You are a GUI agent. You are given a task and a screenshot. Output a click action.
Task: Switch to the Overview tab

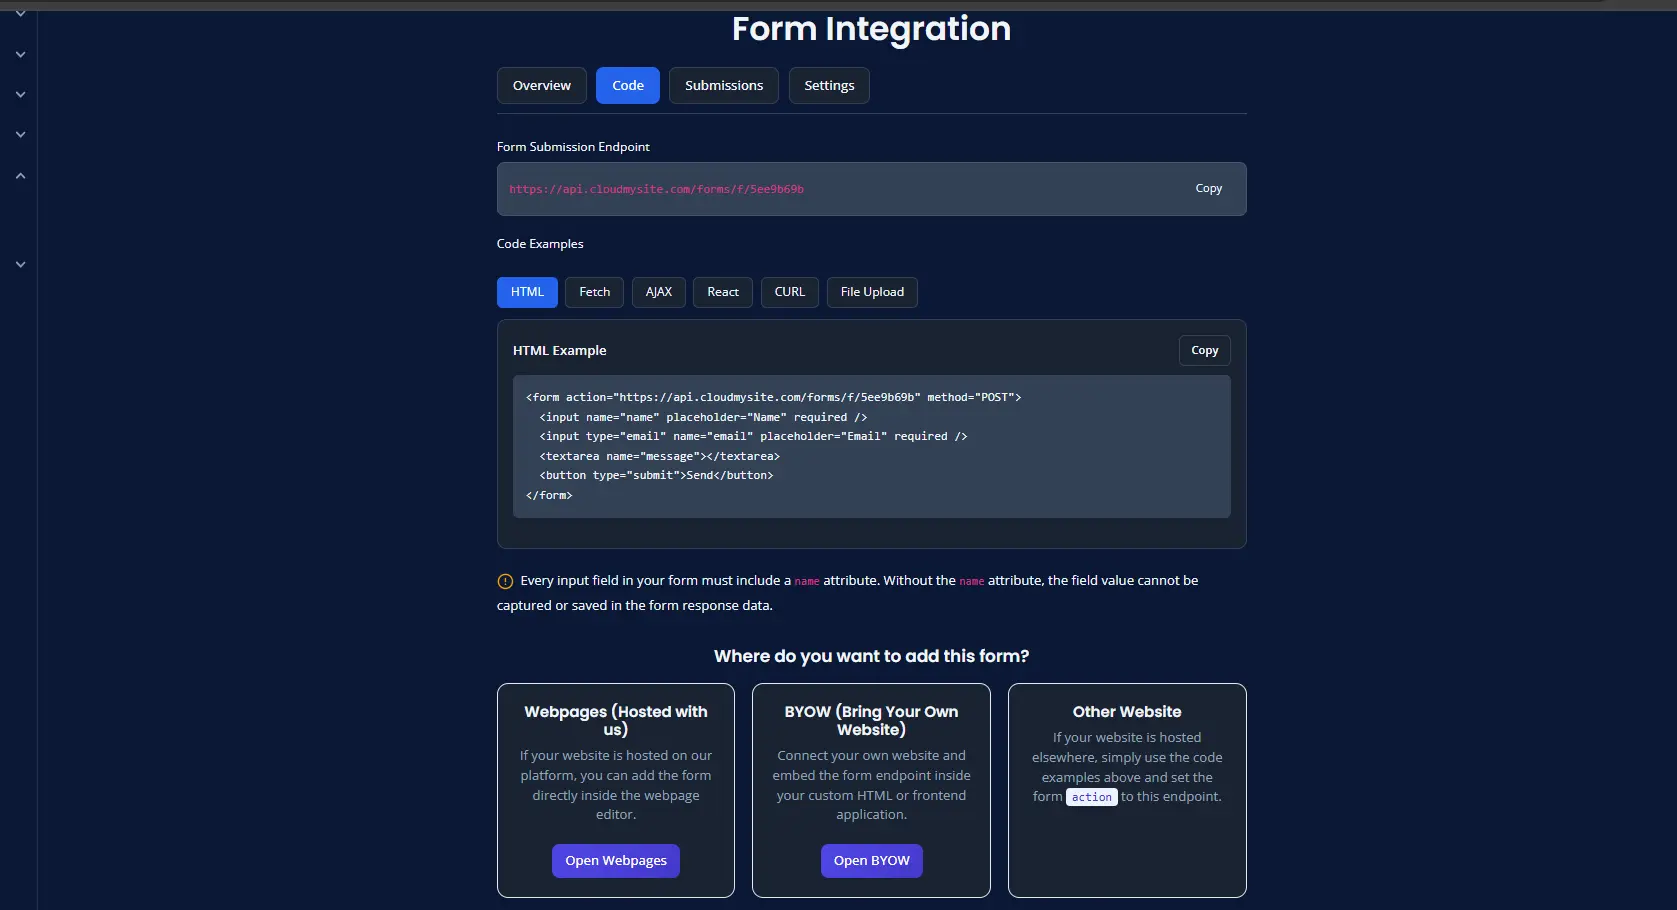click(541, 85)
